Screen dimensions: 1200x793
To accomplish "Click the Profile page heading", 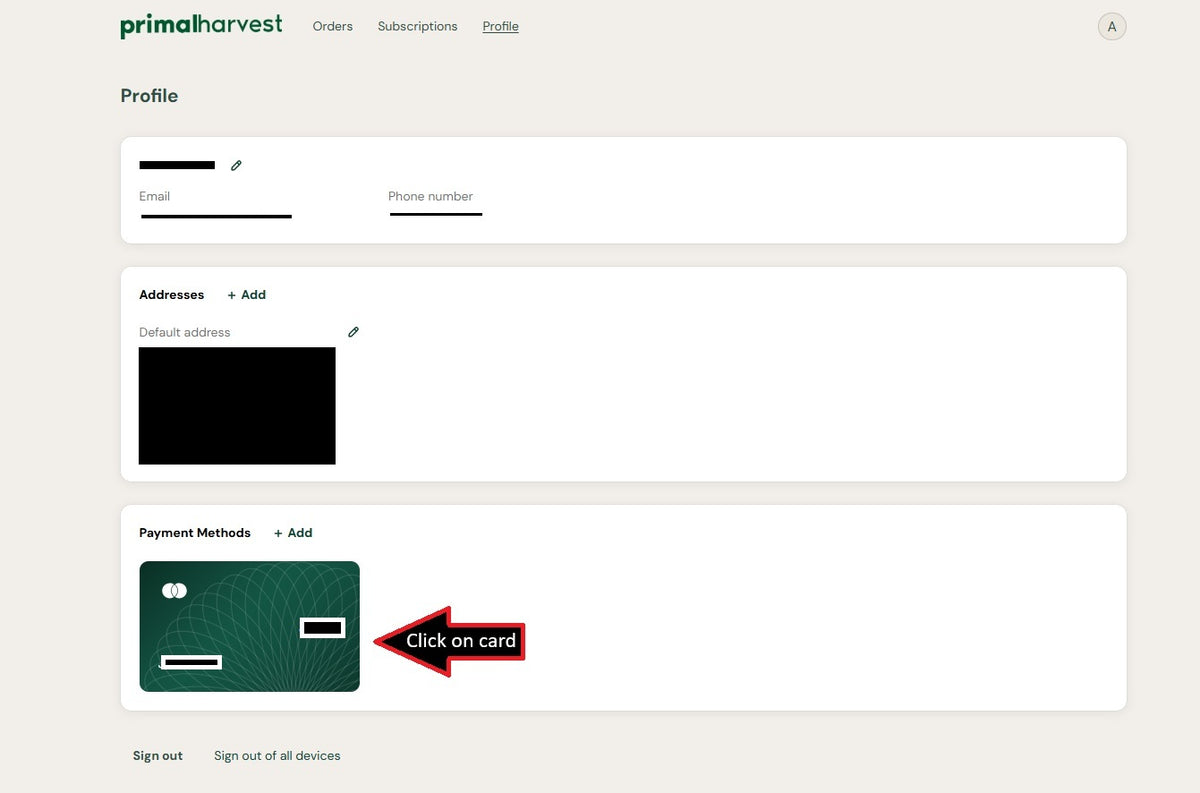I will click(x=149, y=96).
